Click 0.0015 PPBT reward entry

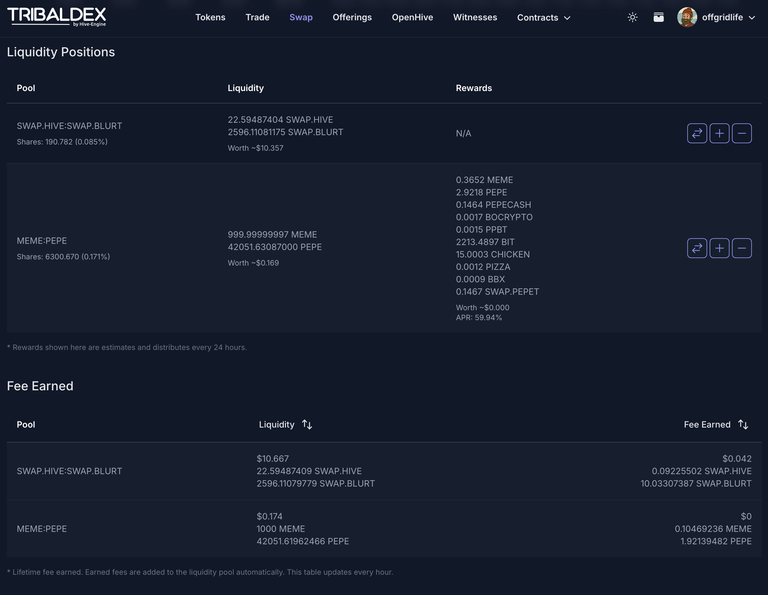481,230
